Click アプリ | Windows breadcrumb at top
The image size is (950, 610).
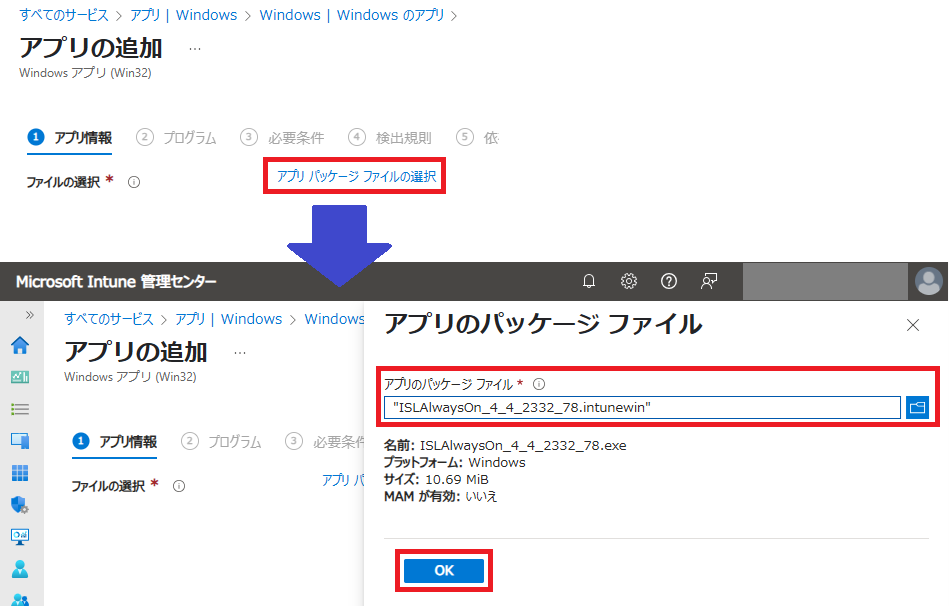(184, 15)
